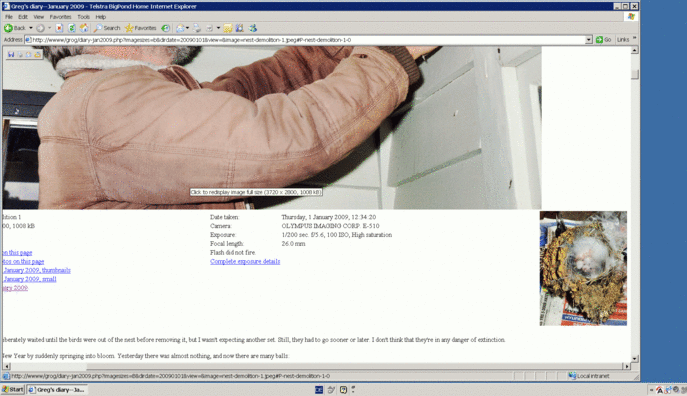Viewport: 687px width, 396px height.
Task: Click in the Address bar URL field
Action: pyautogui.click(x=305, y=39)
